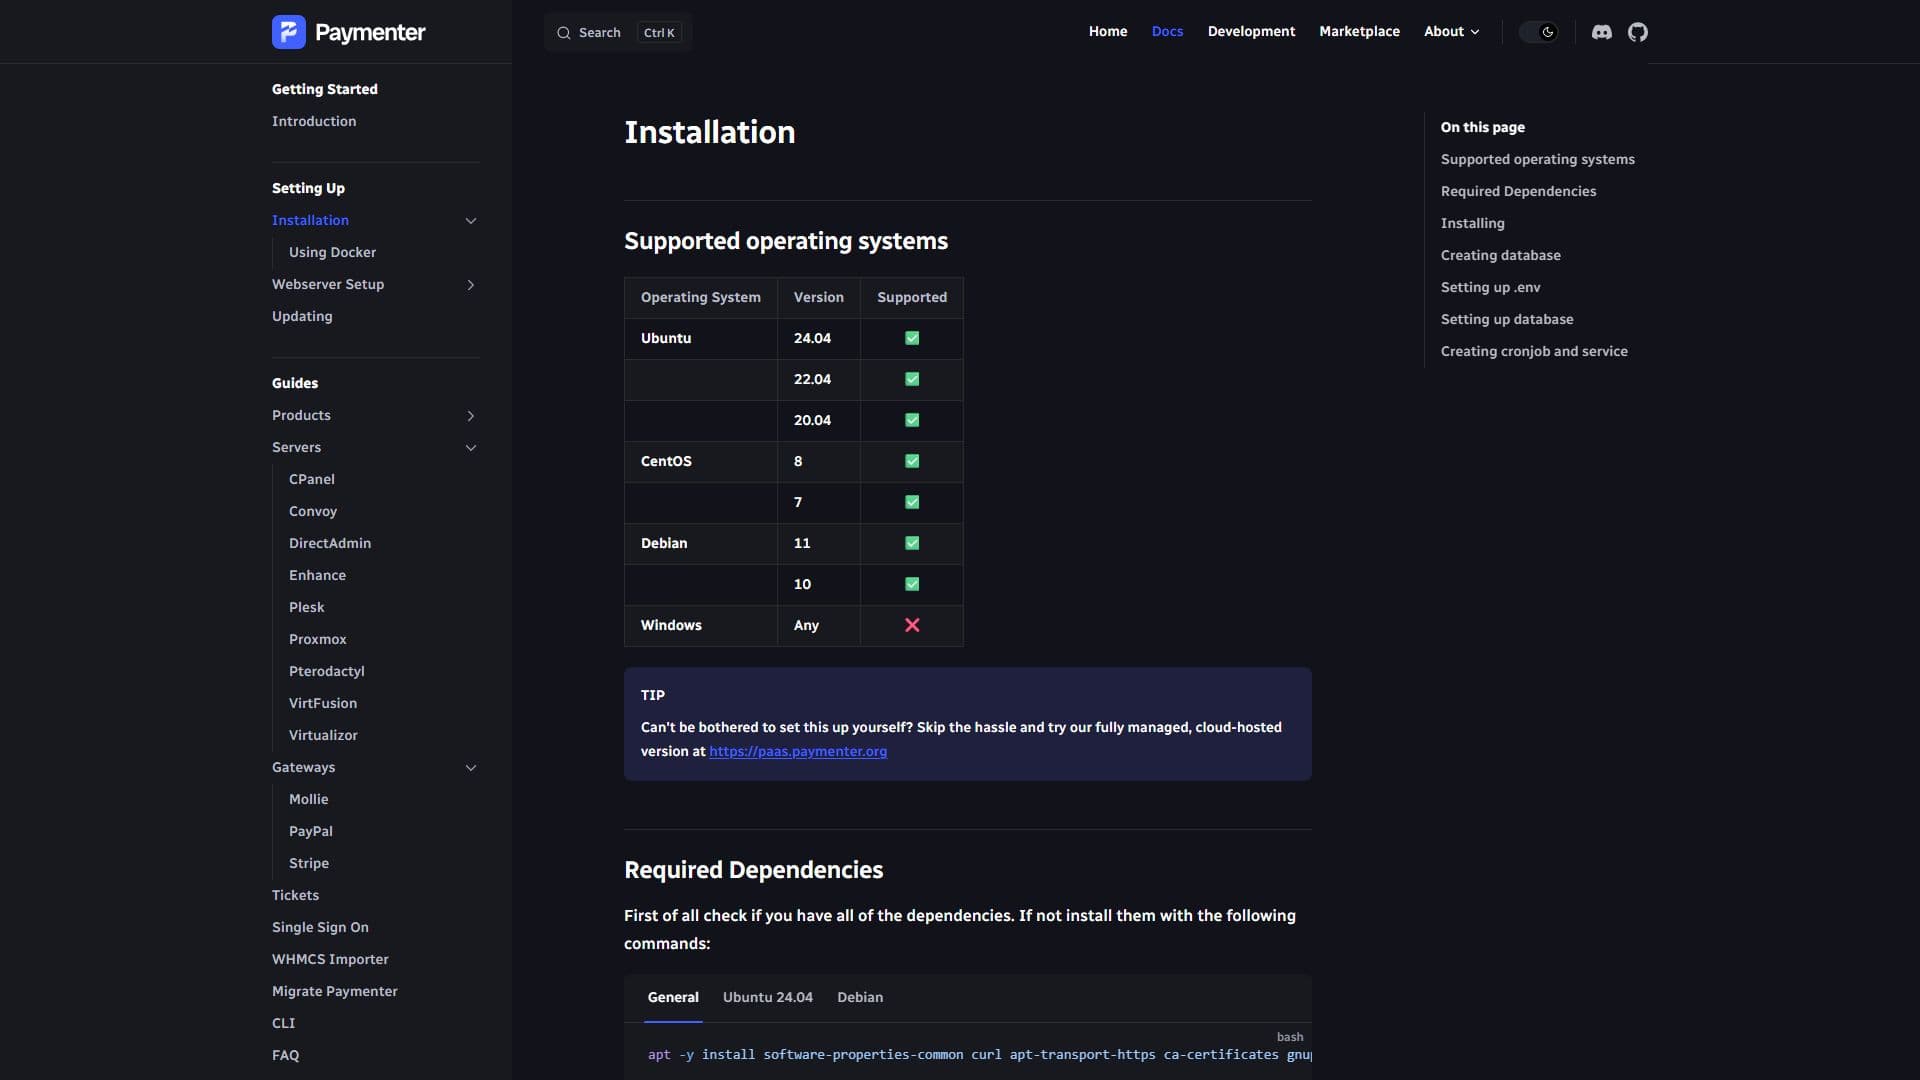Open Using Docker in the sidebar
Image resolution: width=1920 pixels, height=1080 pixels.
coord(333,253)
